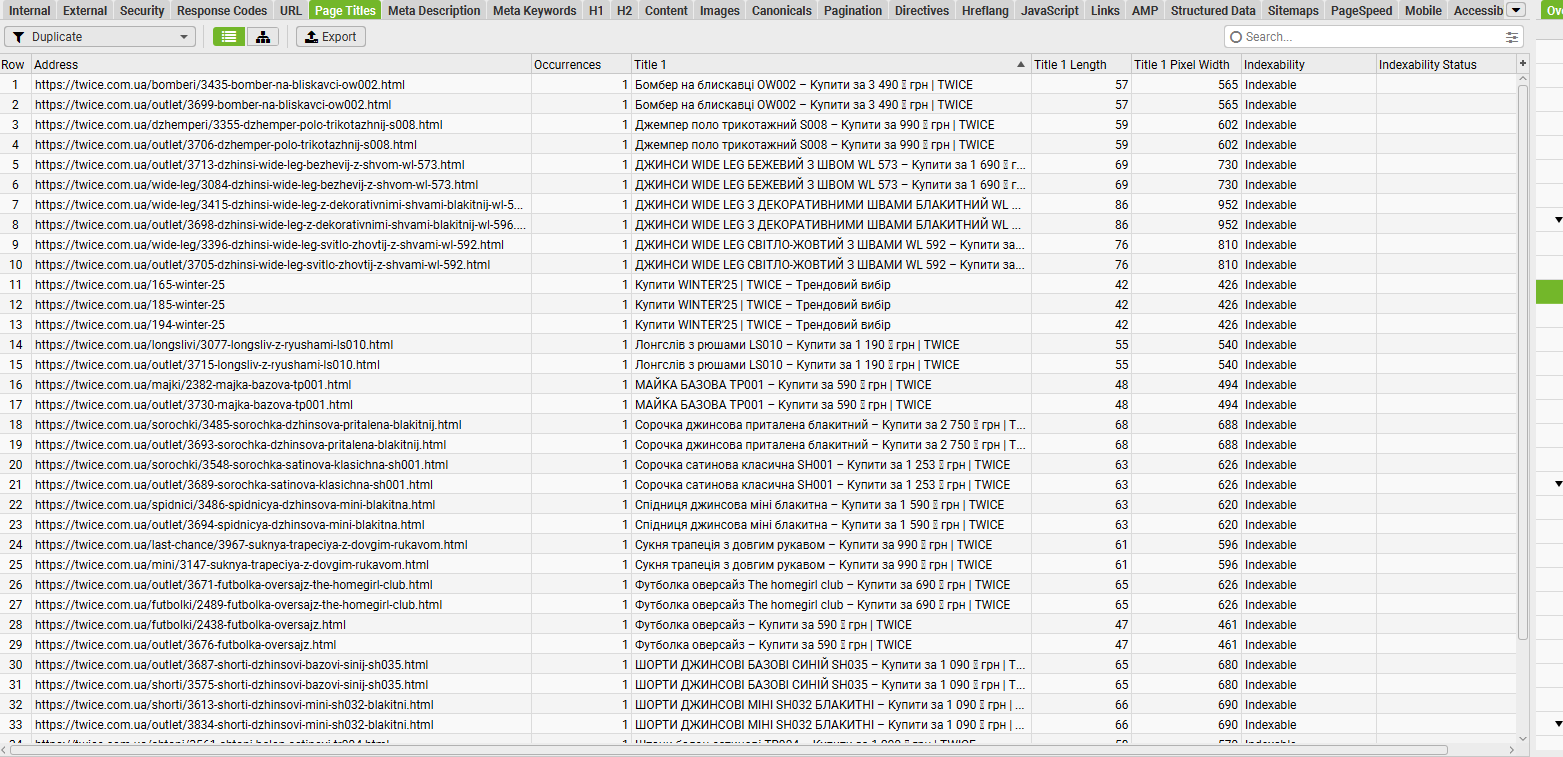Click the upload icon on the Export button
The height and width of the screenshot is (757, 1563).
[x=311, y=37]
